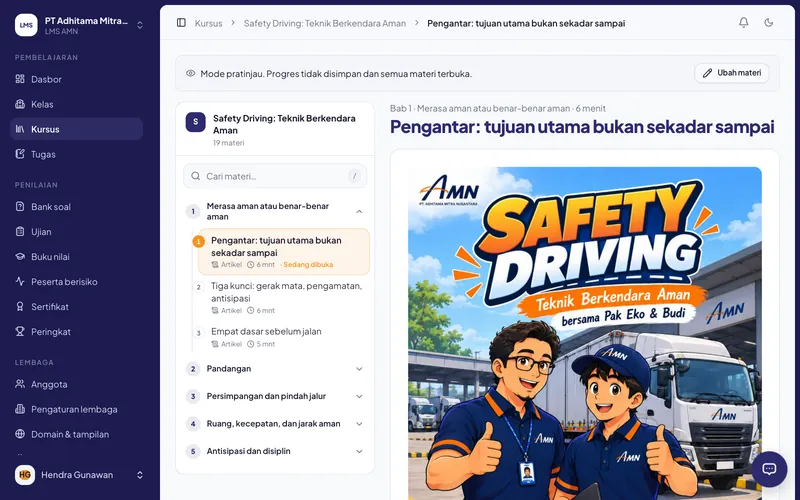This screenshot has width=800, height=500.
Task: Toggle dark mode moon icon
Action: pyautogui.click(x=769, y=22)
